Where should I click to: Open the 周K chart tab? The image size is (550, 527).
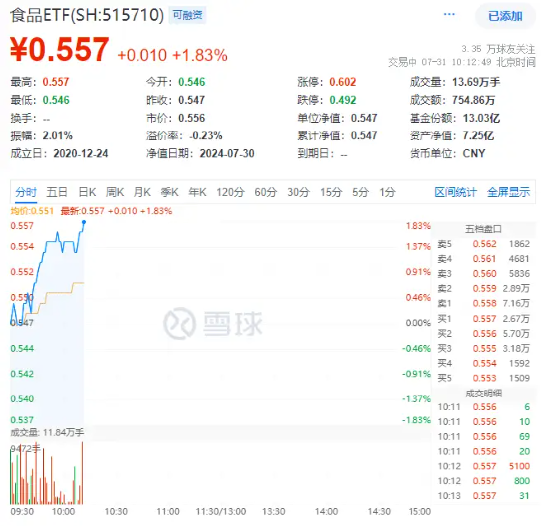115,192
